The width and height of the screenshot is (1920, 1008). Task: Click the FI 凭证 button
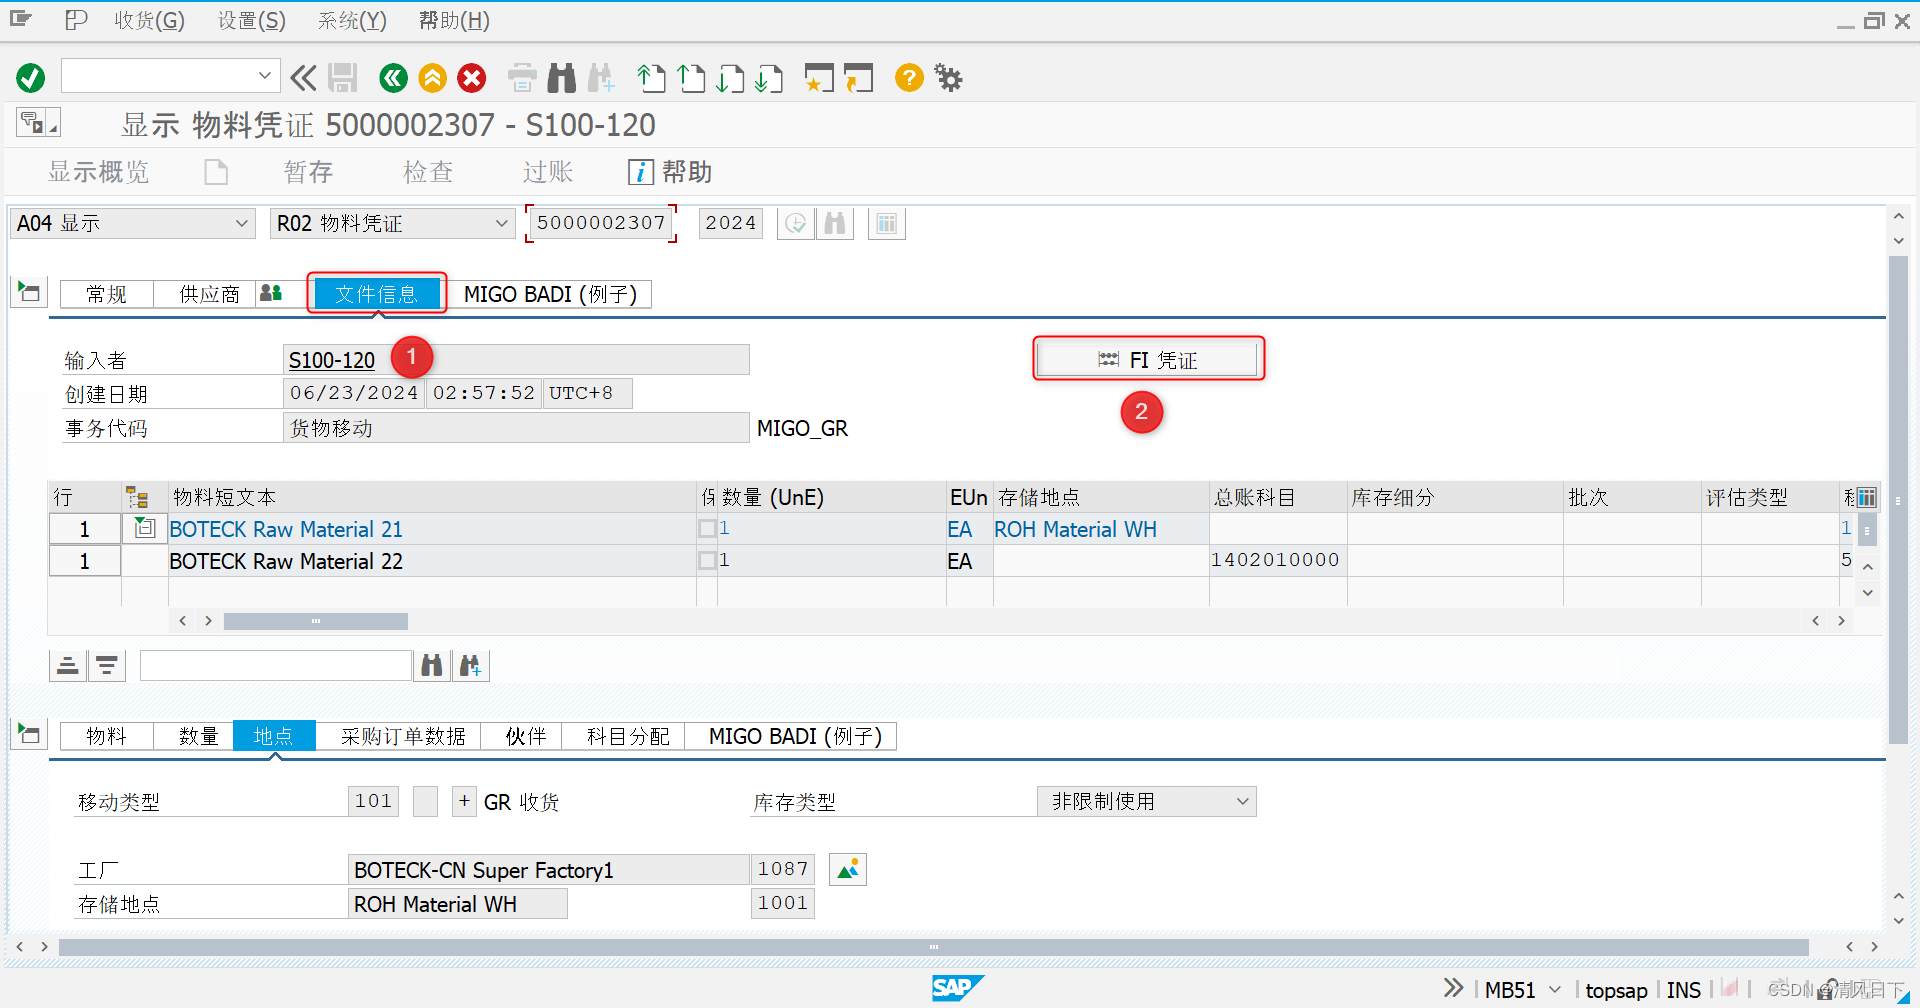pyautogui.click(x=1148, y=359)
